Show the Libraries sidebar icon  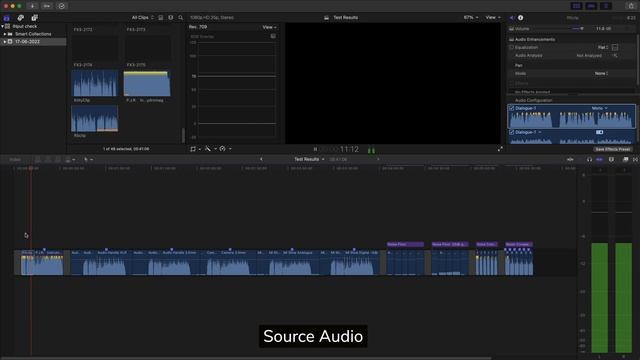pyautogui.click(x=7, y=18)
